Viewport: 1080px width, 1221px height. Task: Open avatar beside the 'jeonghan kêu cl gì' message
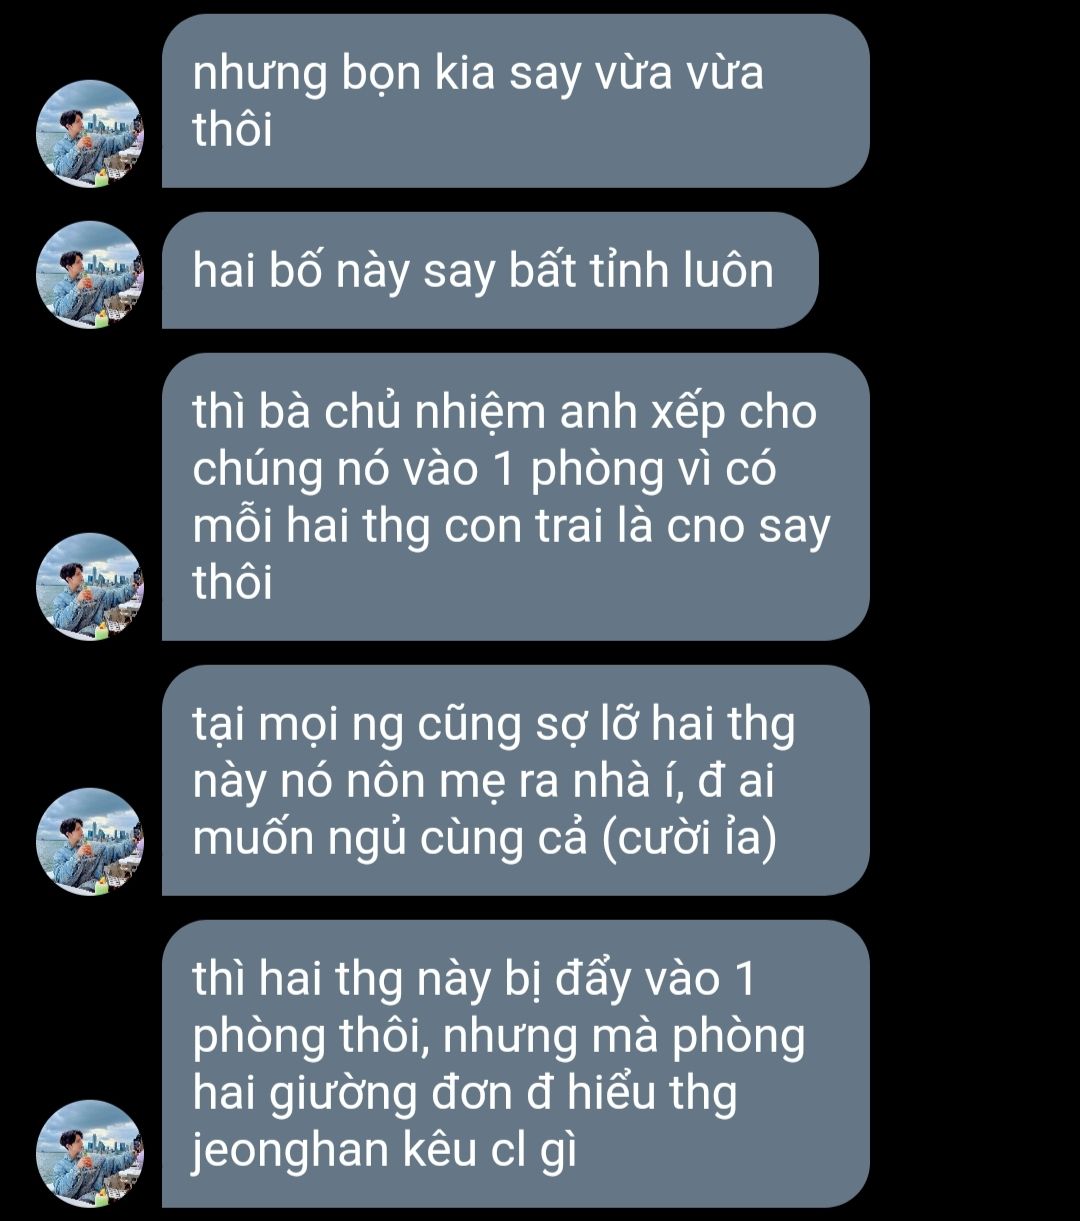pyautogui.click(x=90, y=1154)
